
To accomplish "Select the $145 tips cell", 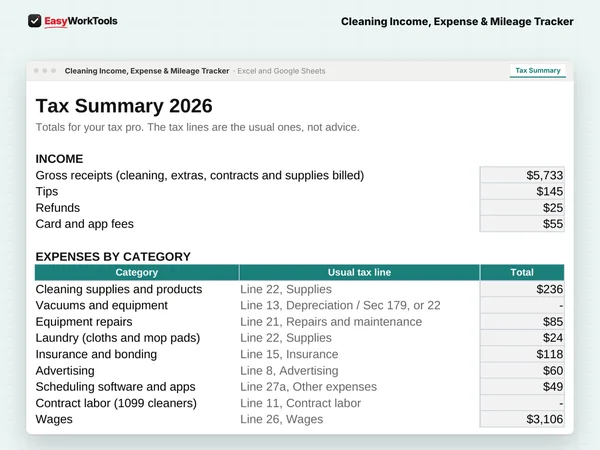I will tap(522, 191).
